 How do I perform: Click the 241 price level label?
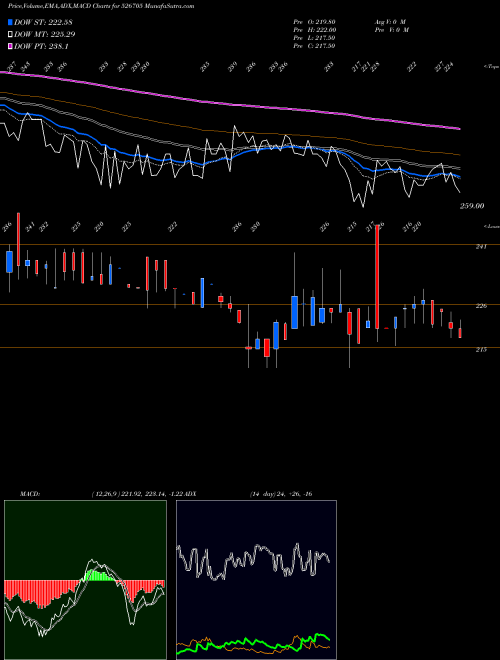pyautogui.click(x=481, y=247)
